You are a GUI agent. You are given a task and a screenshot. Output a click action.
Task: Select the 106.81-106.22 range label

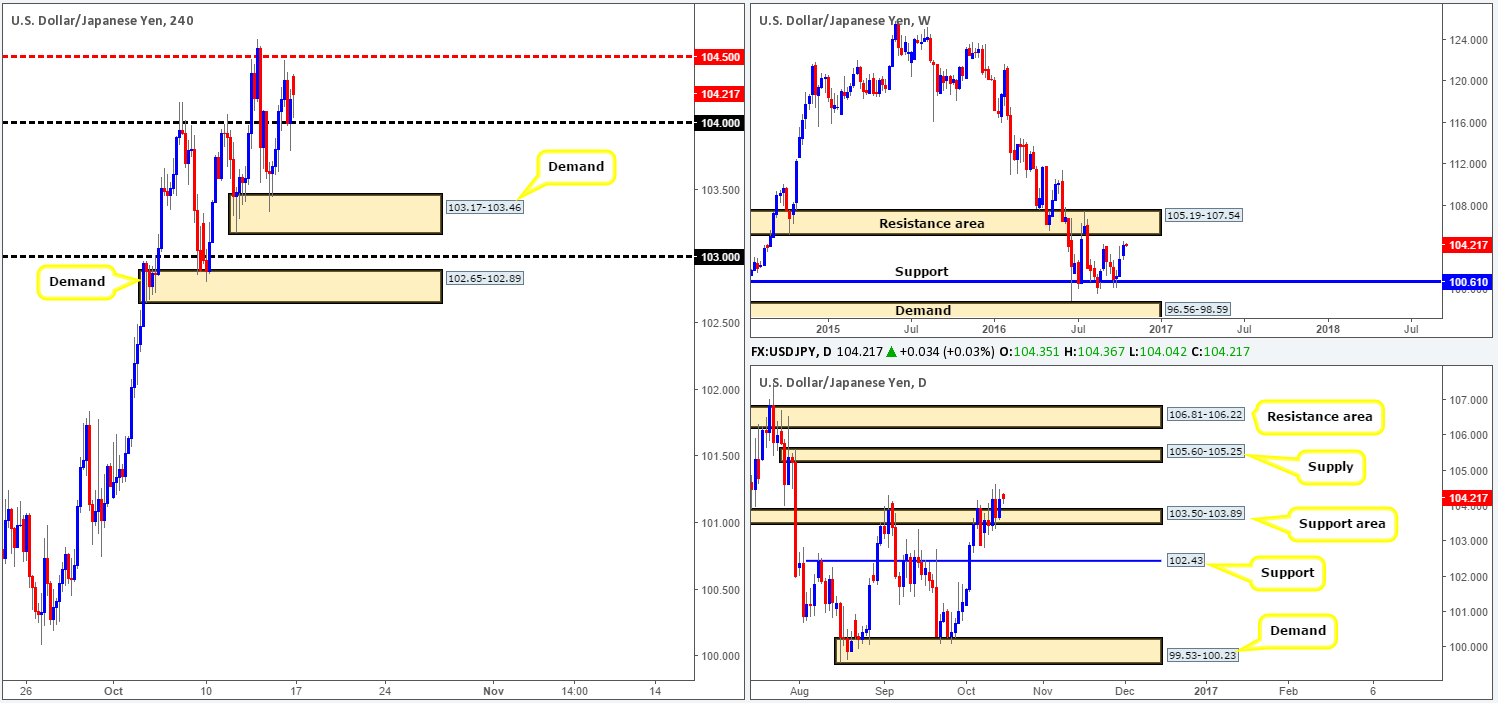click(1205, 414)
